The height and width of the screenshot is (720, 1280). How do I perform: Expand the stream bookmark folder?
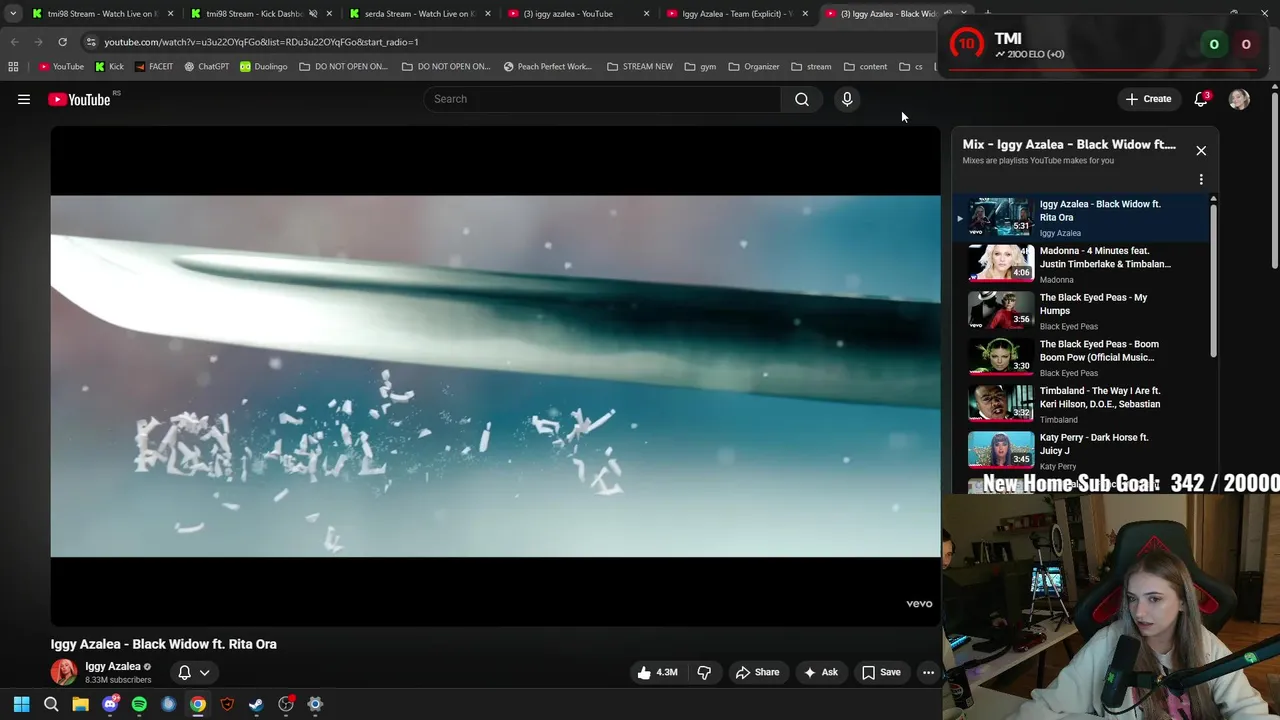pyautogui.click(x=811, y=67)
